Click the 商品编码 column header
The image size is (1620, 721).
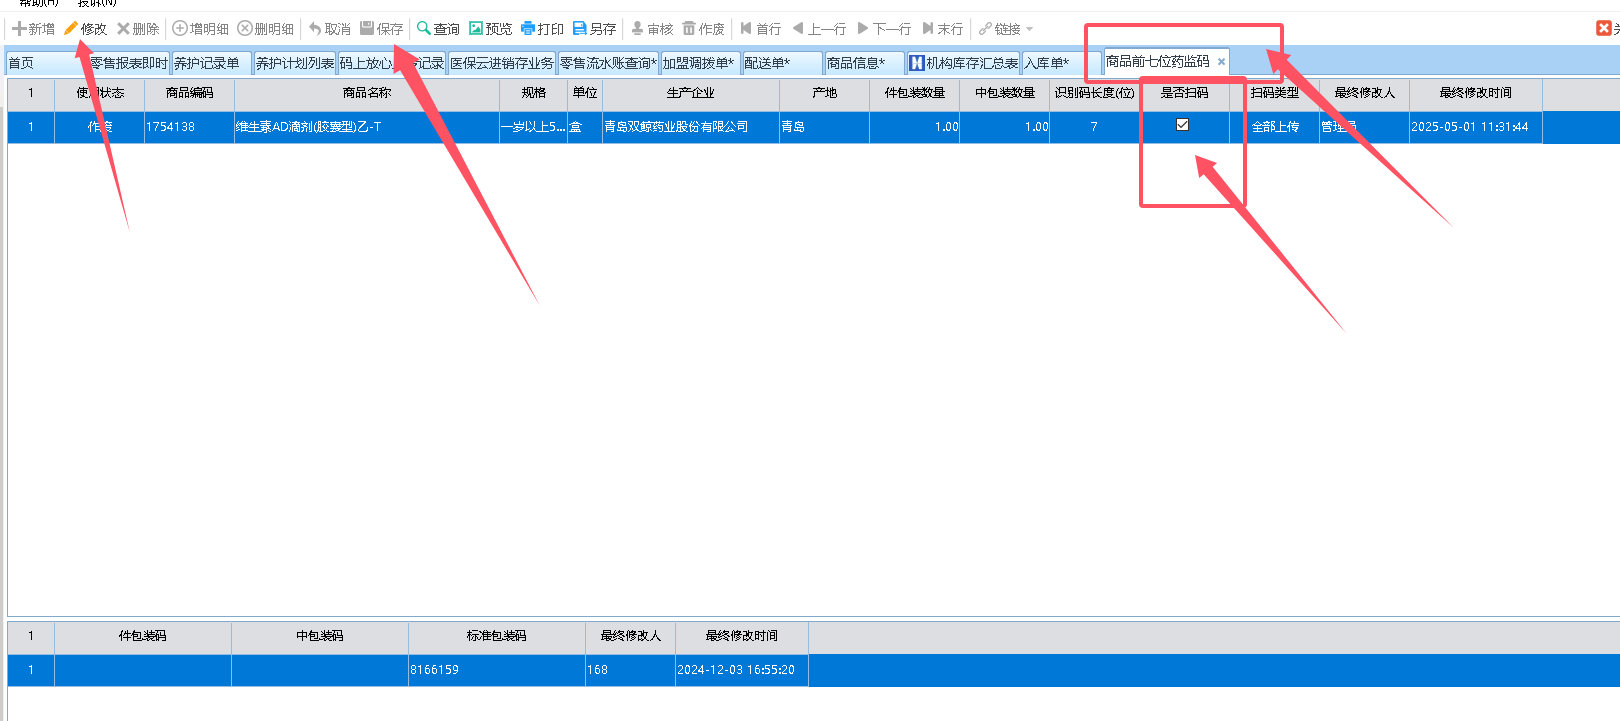(190, 93)
